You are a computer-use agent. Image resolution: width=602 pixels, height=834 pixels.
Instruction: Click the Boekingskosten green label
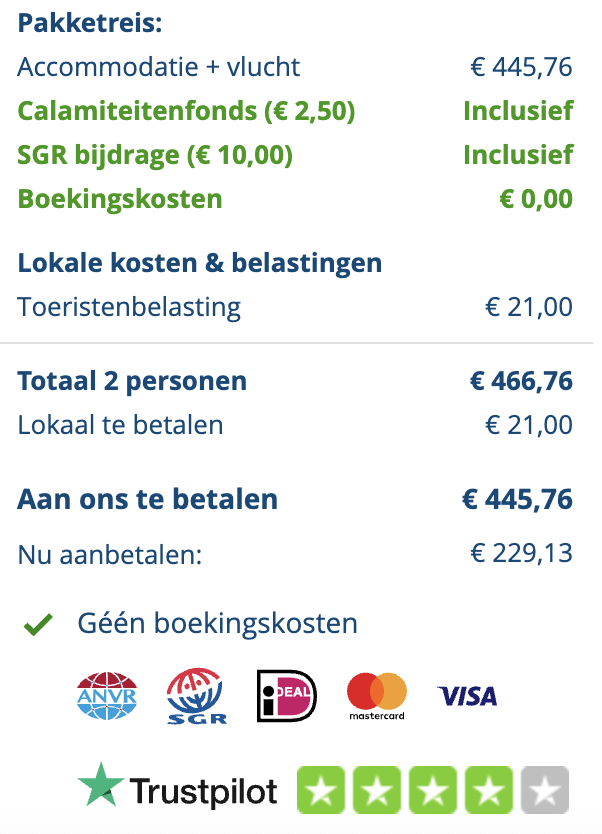(120, 199)
